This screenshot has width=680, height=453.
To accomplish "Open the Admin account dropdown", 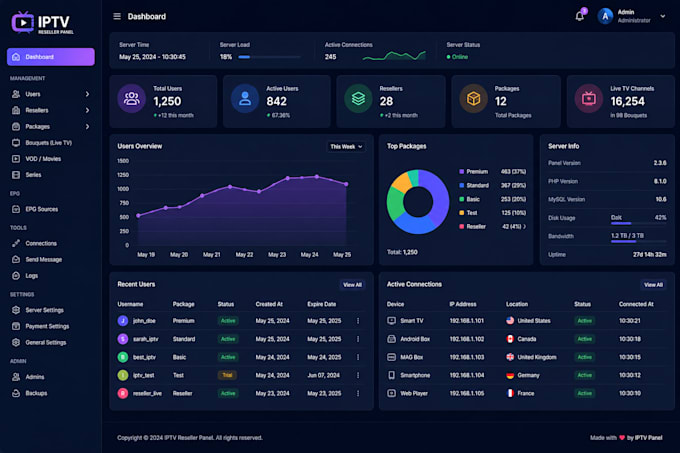I will [663, 16].
